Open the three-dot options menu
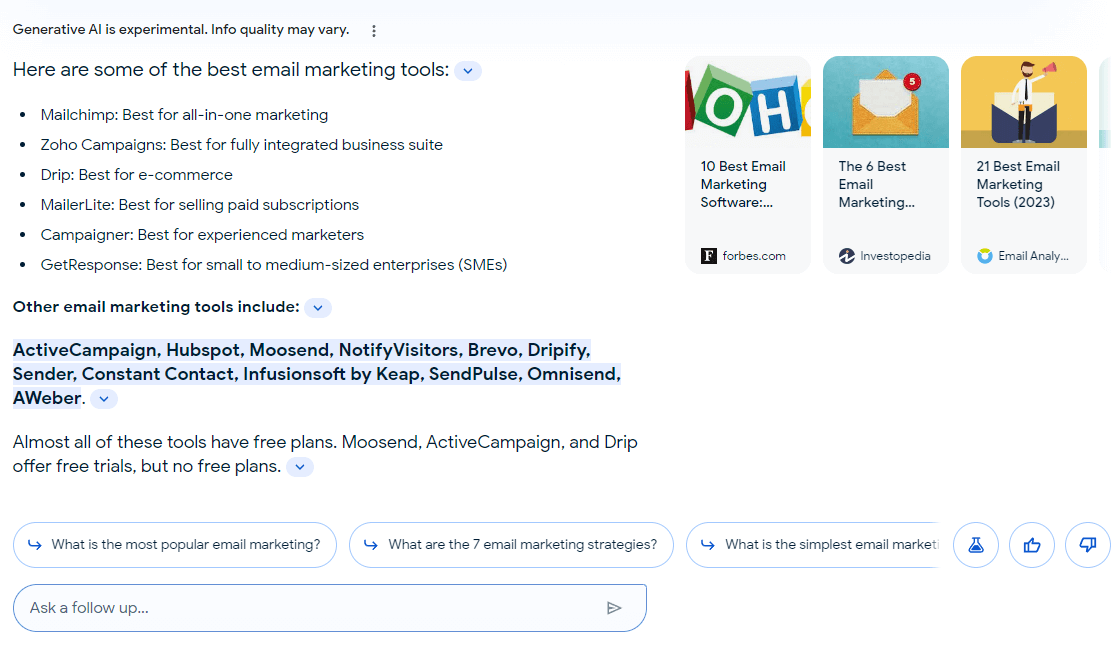The image size is (1111, 648). 374,31
